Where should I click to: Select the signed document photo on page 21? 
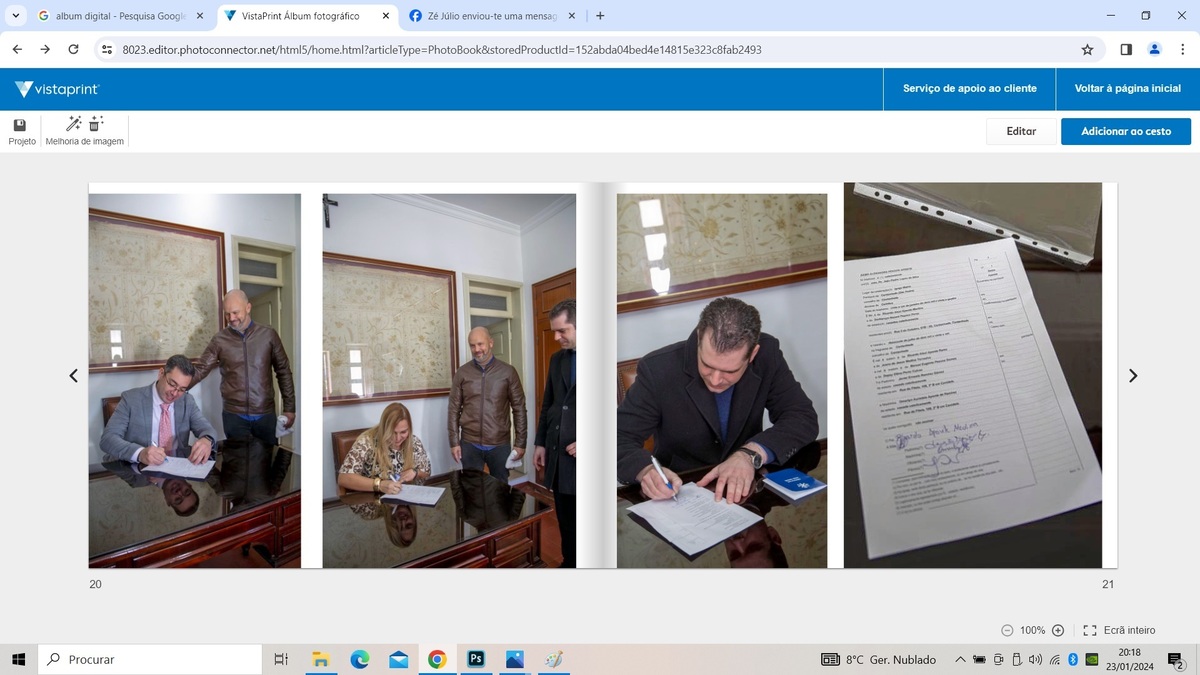972,375
